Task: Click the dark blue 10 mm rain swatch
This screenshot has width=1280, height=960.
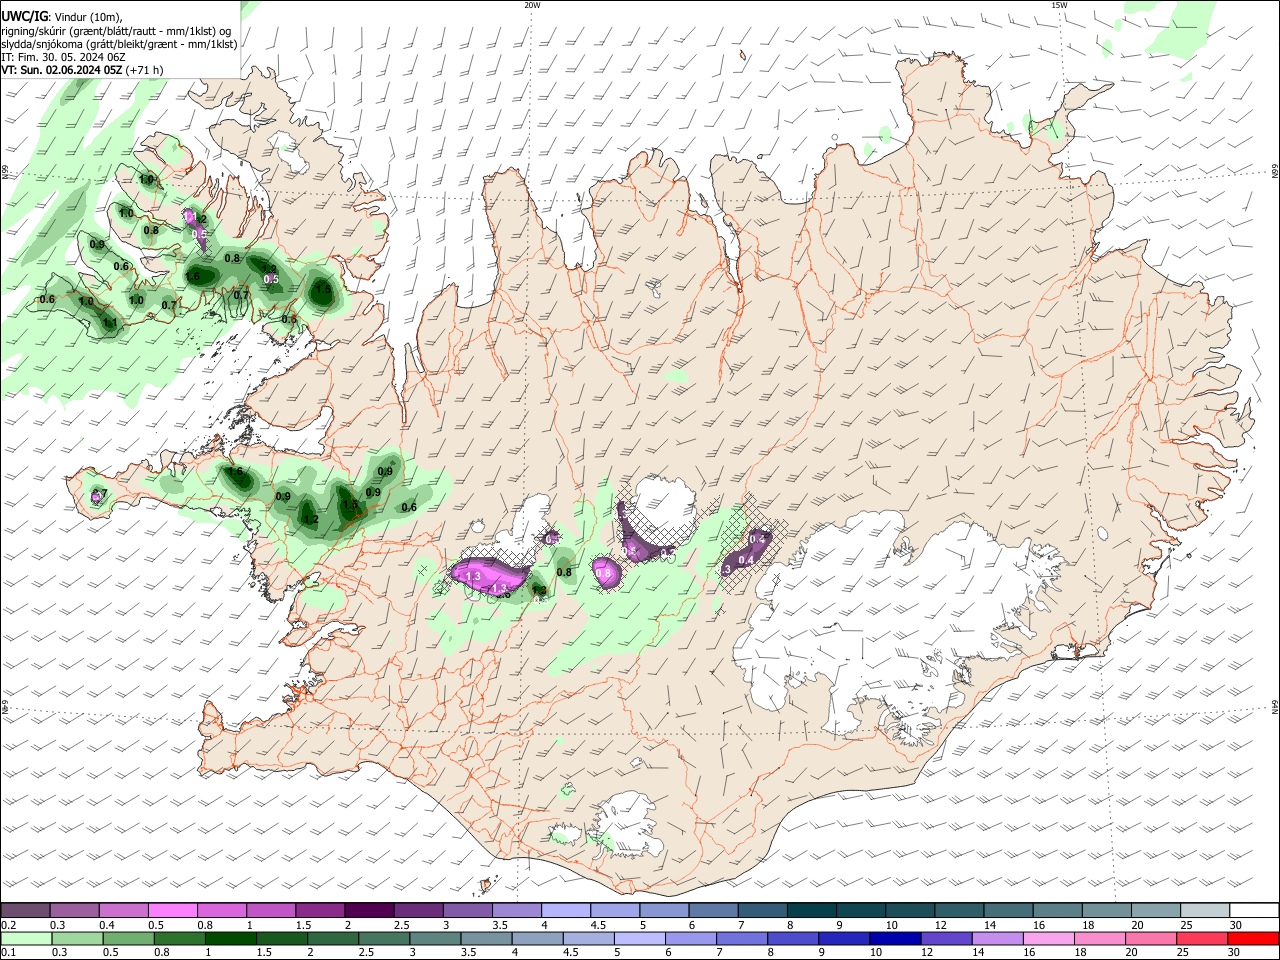Action: click(x=895, y=938)
